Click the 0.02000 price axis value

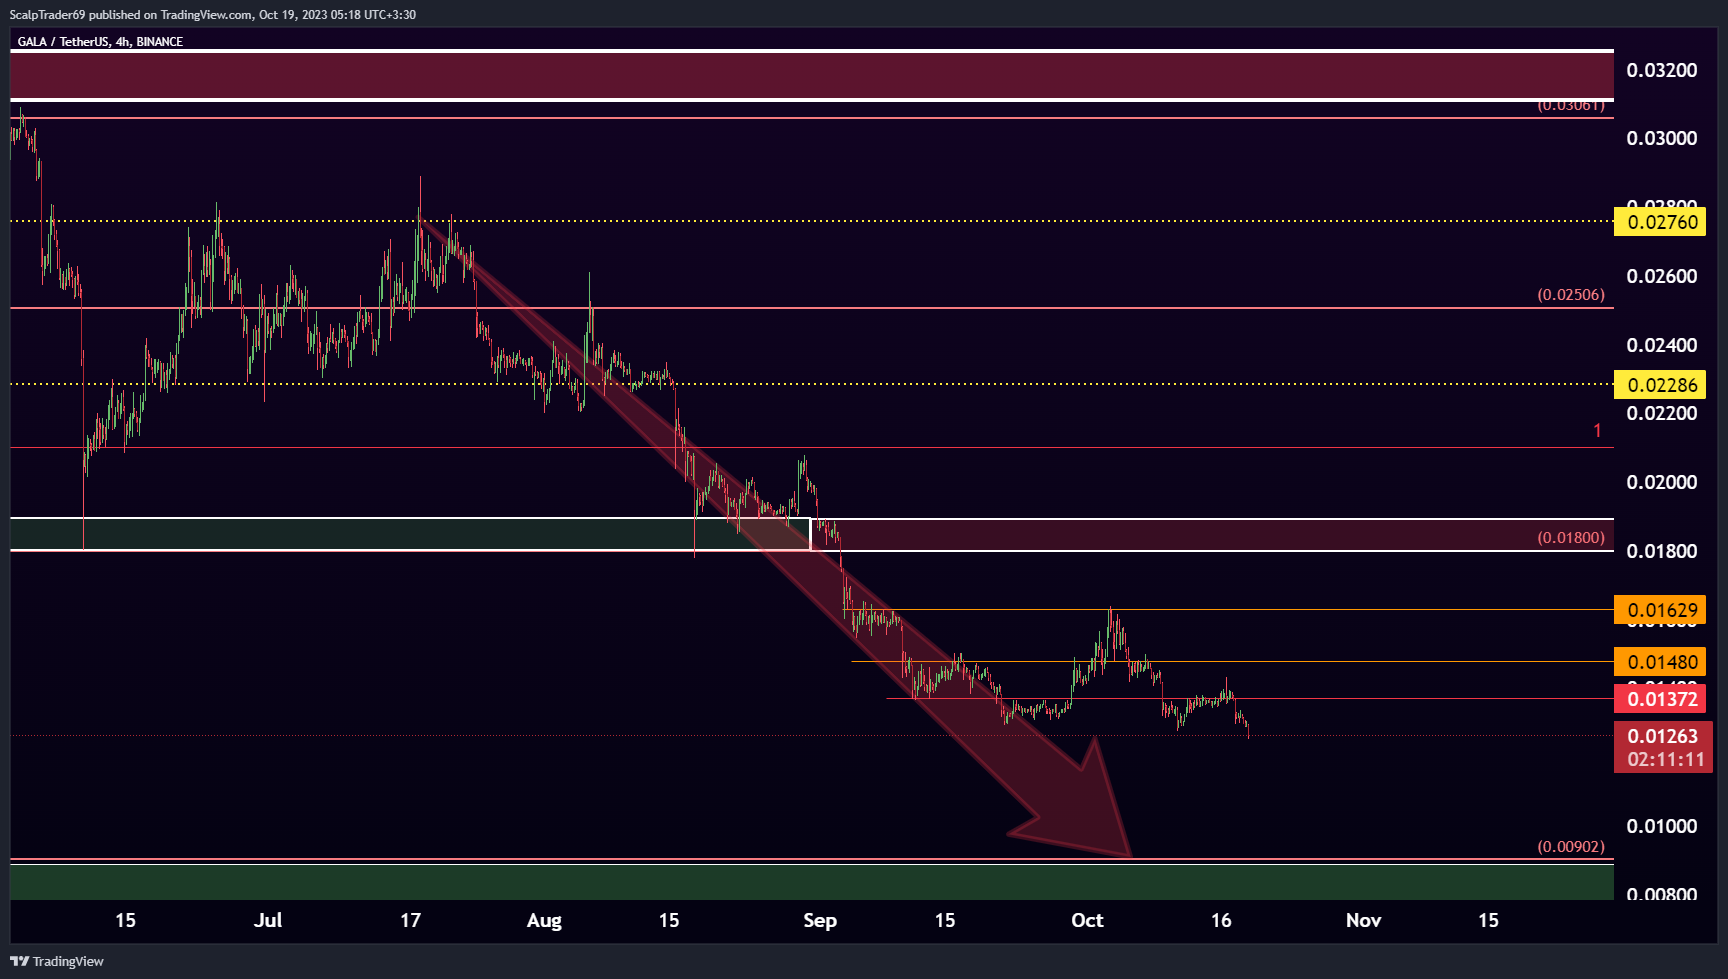(x=1662, y=482)
